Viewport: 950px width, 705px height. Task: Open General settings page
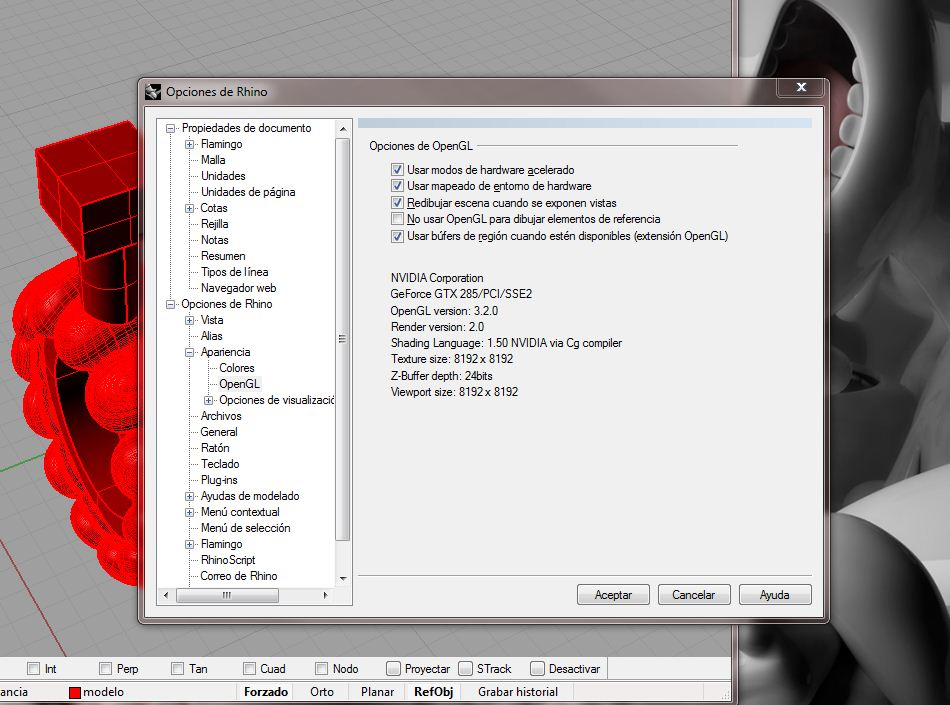[x=219, y=432]
